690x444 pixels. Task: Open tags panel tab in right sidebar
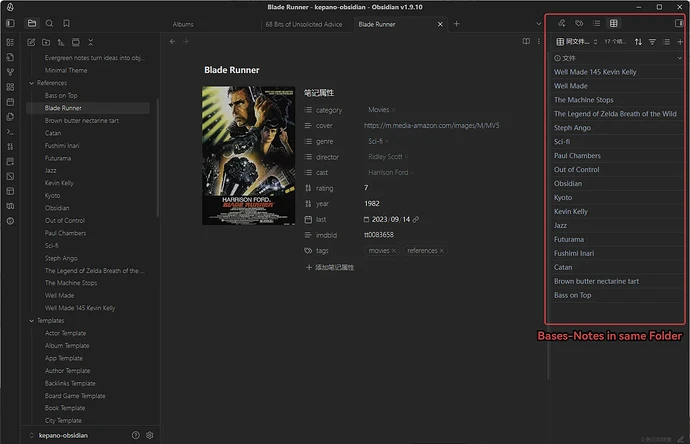coord(579,23)
